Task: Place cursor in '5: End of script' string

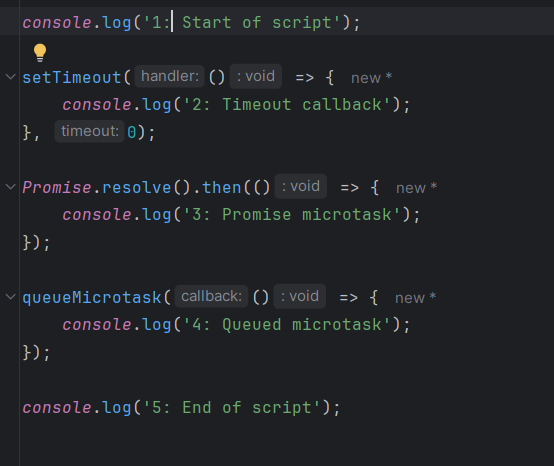Action: click(232, 407)
